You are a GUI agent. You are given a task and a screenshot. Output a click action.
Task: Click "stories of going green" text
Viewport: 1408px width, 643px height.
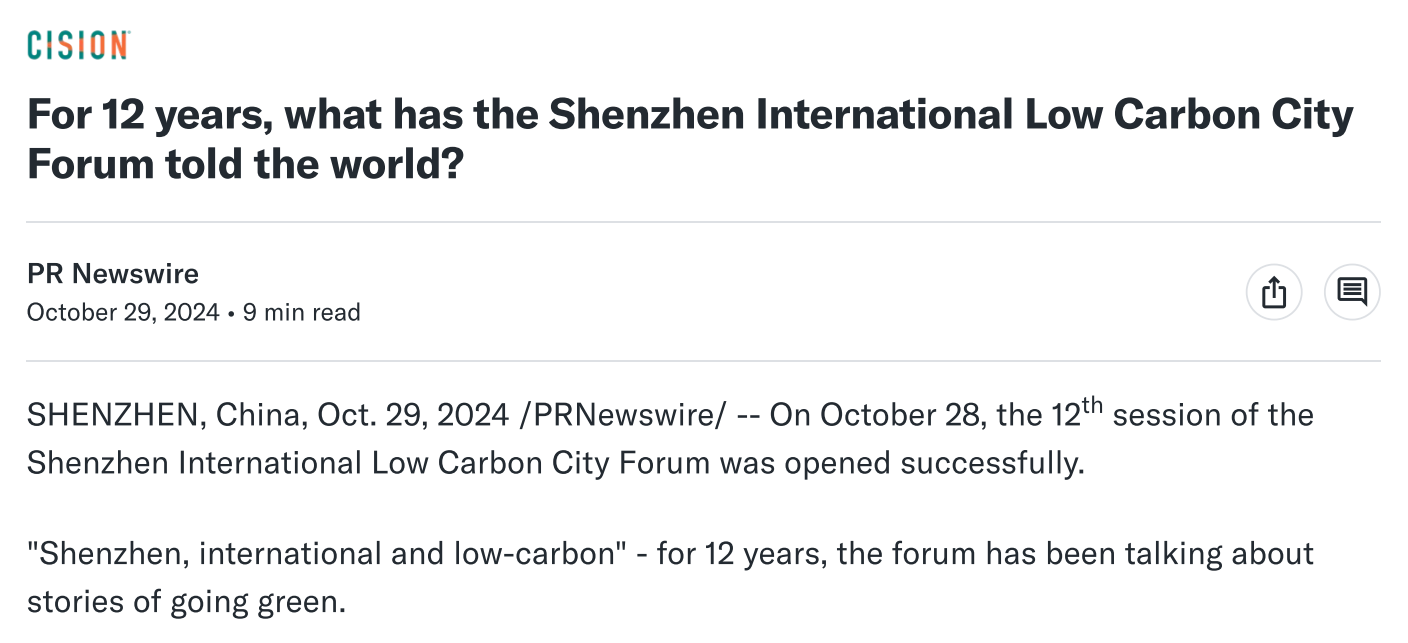(186, 602)
